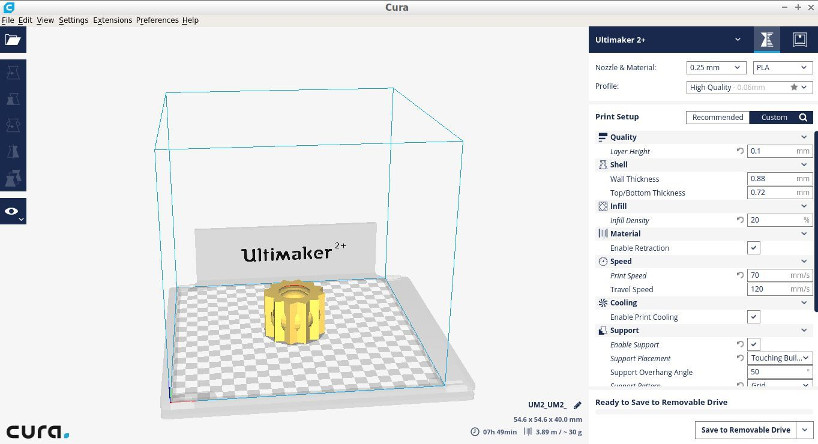This screenshot has width=818, height=444.
Task: Select the Per Model Settings tool
Action: (x=13, y=178)
